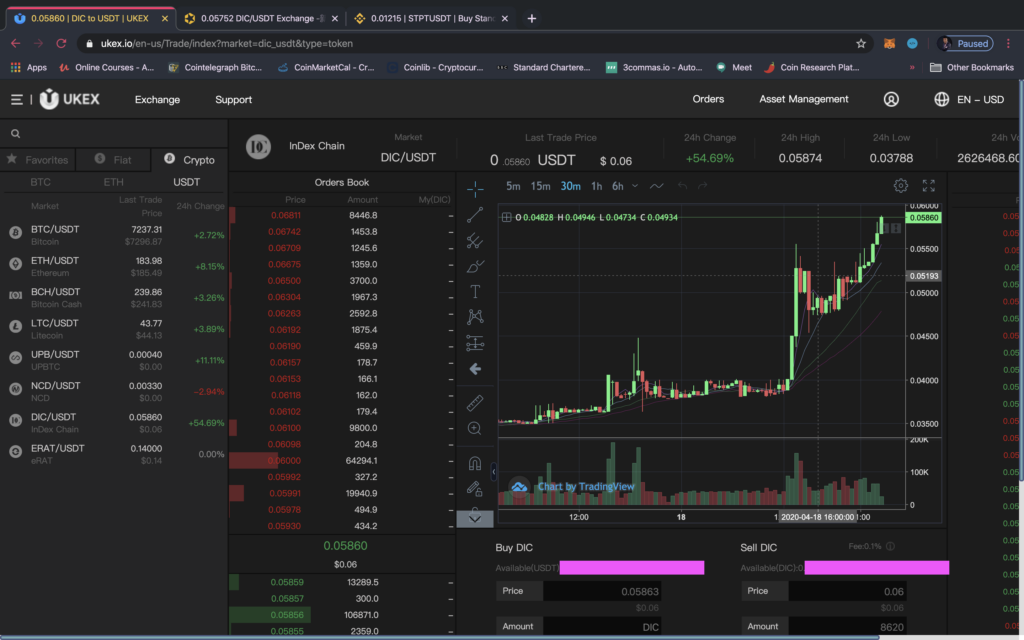Expand more drawing tools with bottom chevron
The height and width of the screenshot is (640, 1024).
point(475,519)
